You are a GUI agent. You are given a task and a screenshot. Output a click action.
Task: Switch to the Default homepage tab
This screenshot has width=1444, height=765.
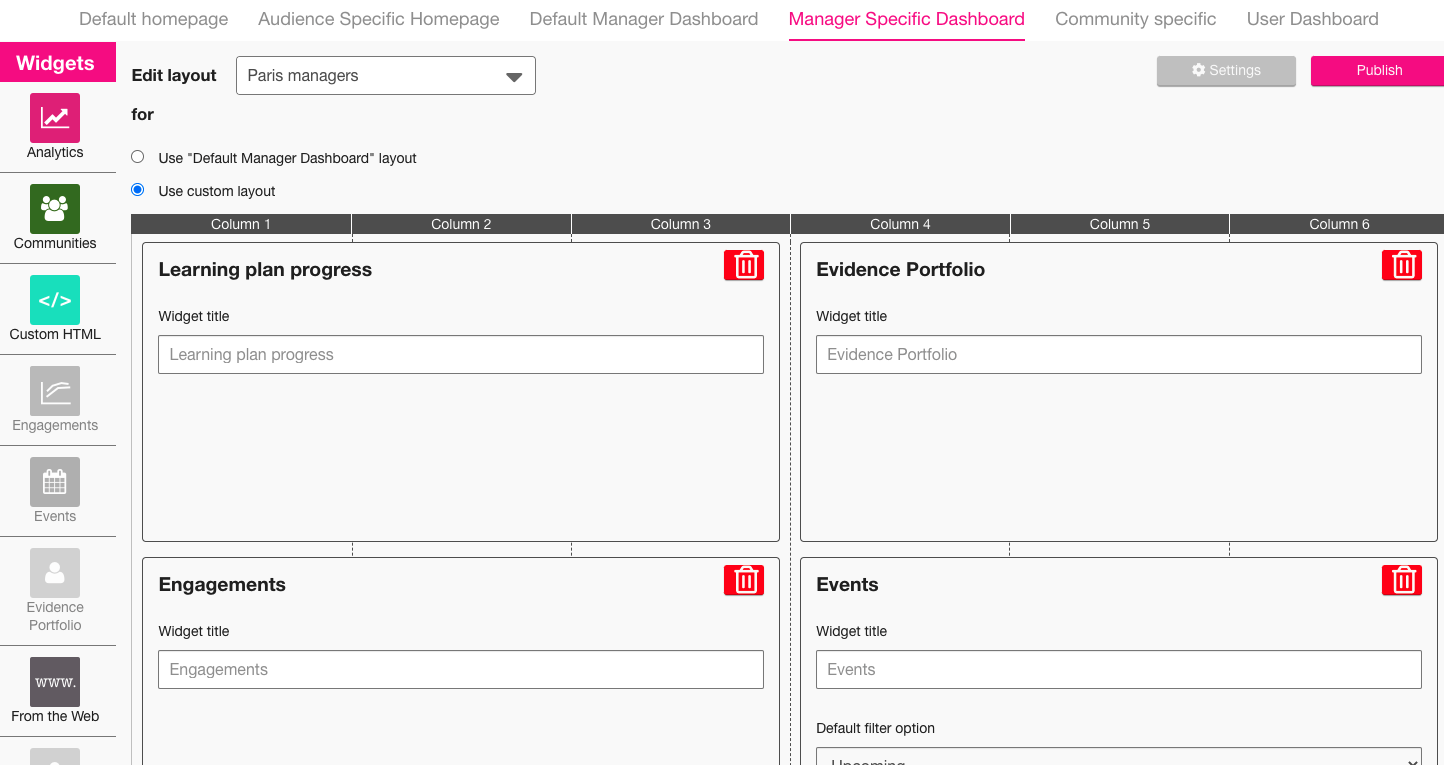(153, 19)
